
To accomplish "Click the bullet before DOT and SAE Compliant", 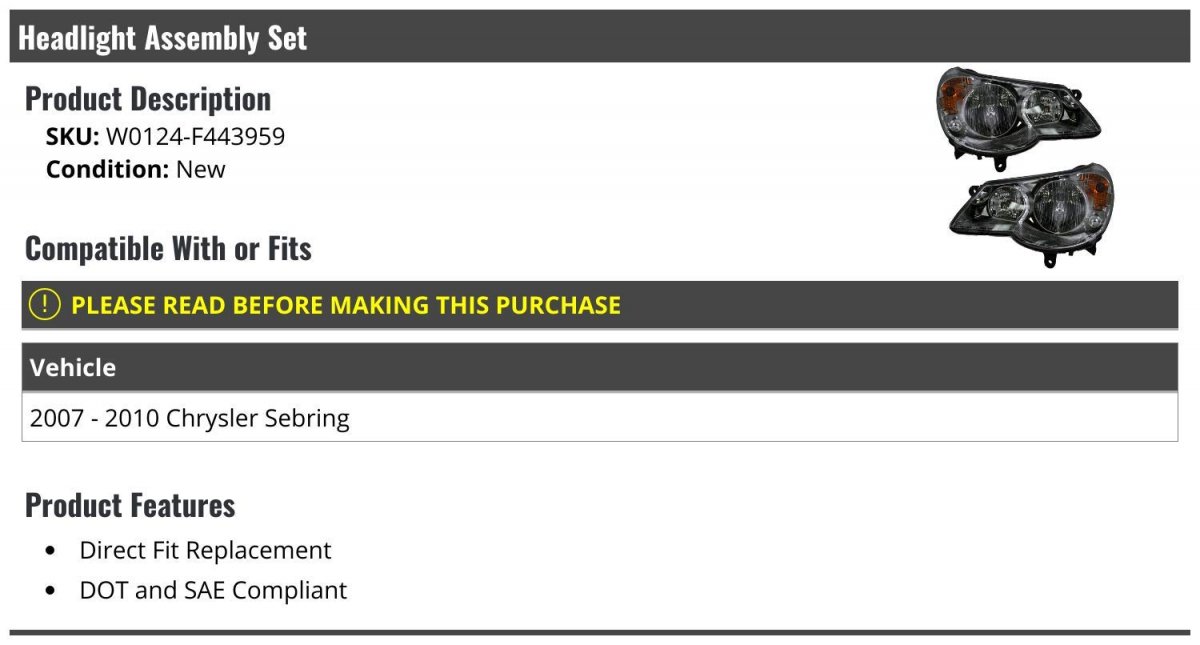I will [51, 592].
